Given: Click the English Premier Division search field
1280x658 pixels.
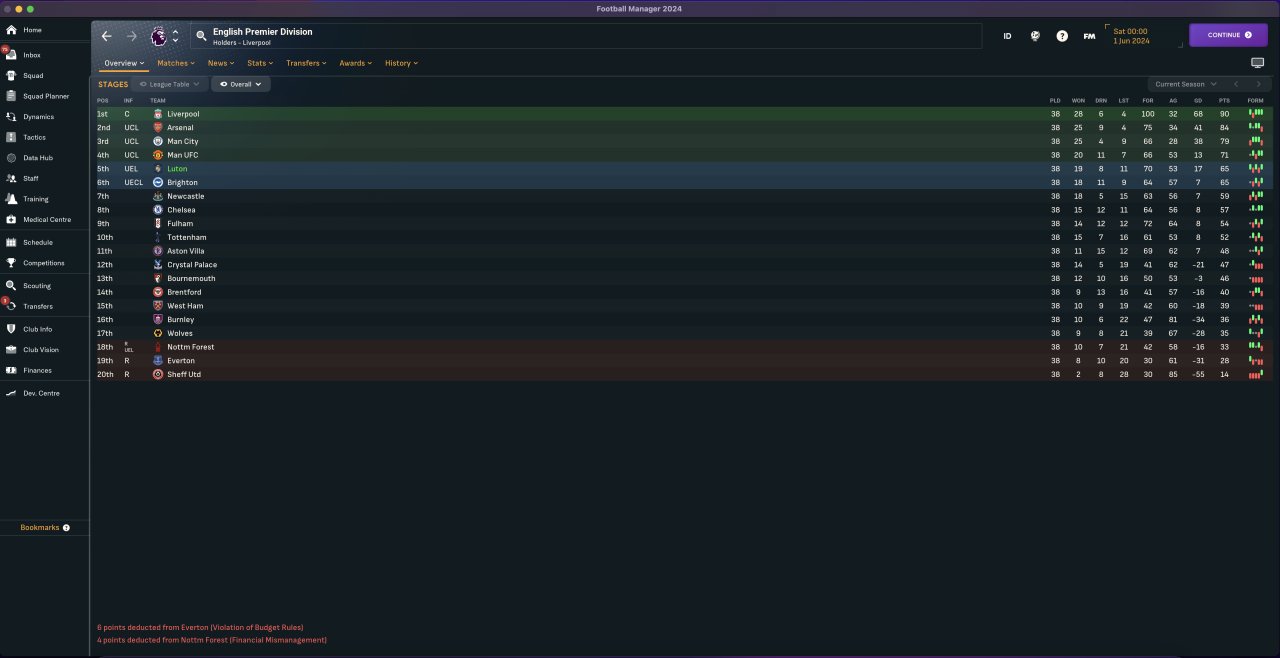Looking at the screenshot, I should coord(587,36).
